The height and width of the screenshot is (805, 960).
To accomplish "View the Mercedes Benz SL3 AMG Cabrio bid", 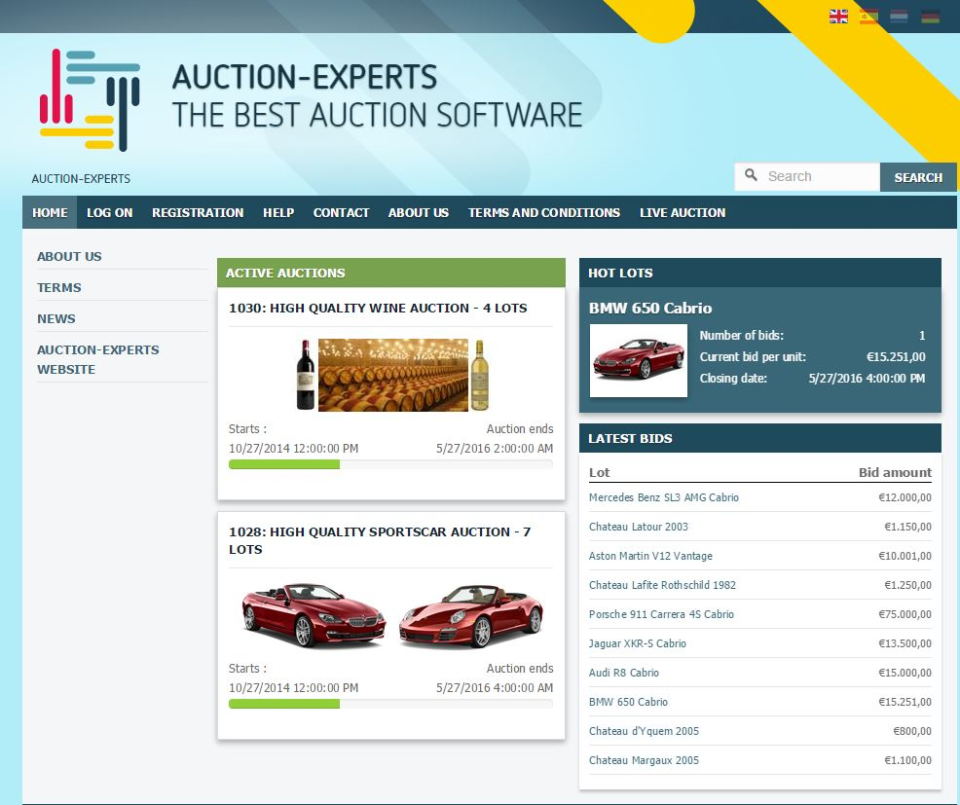I will coord(665,496).
